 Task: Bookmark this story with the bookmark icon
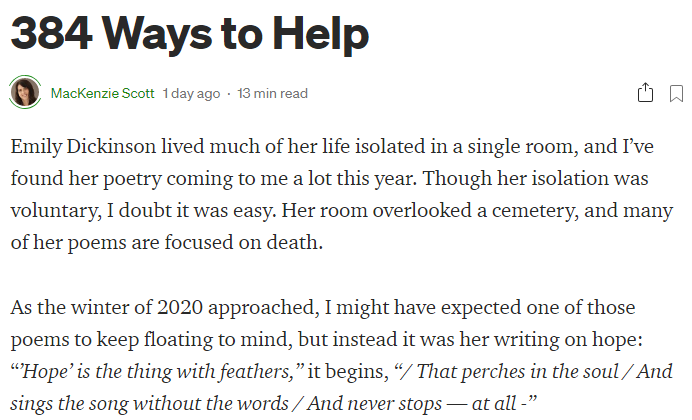(x=676, y=94)
